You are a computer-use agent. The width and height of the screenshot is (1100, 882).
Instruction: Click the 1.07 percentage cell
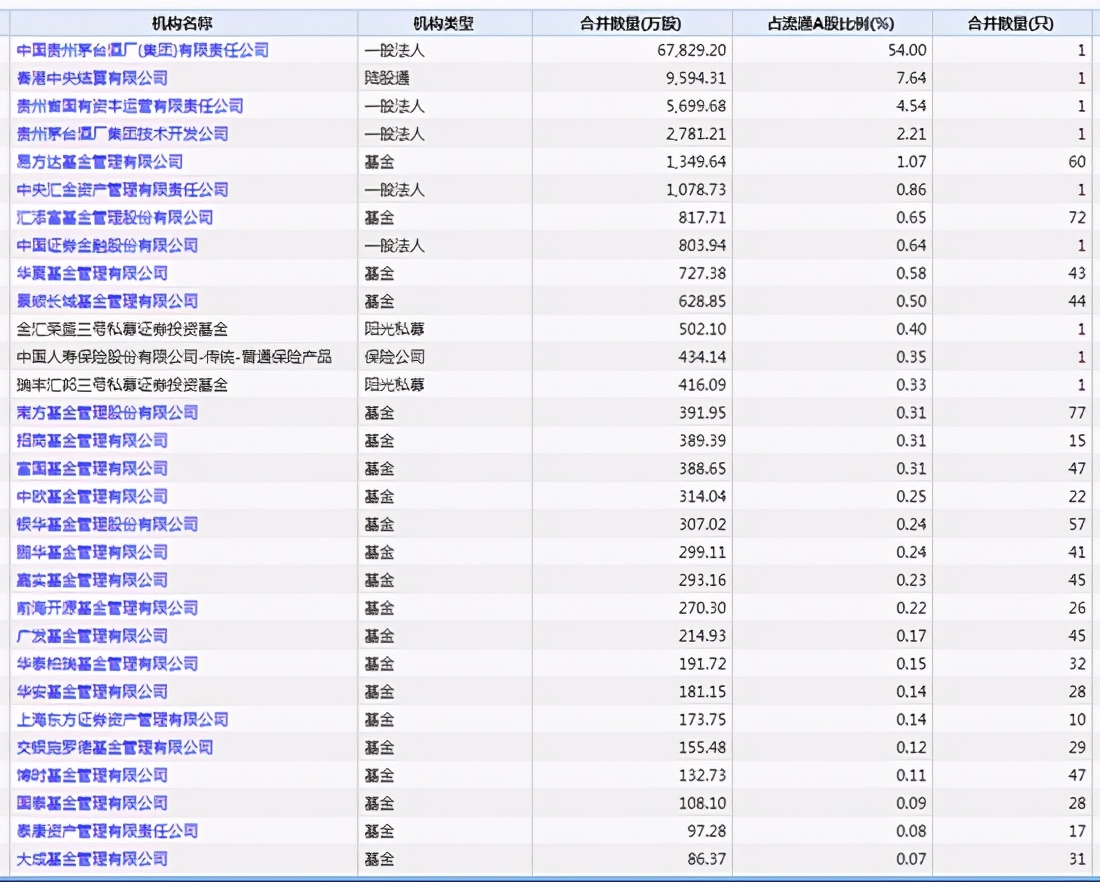coord(911,162)
